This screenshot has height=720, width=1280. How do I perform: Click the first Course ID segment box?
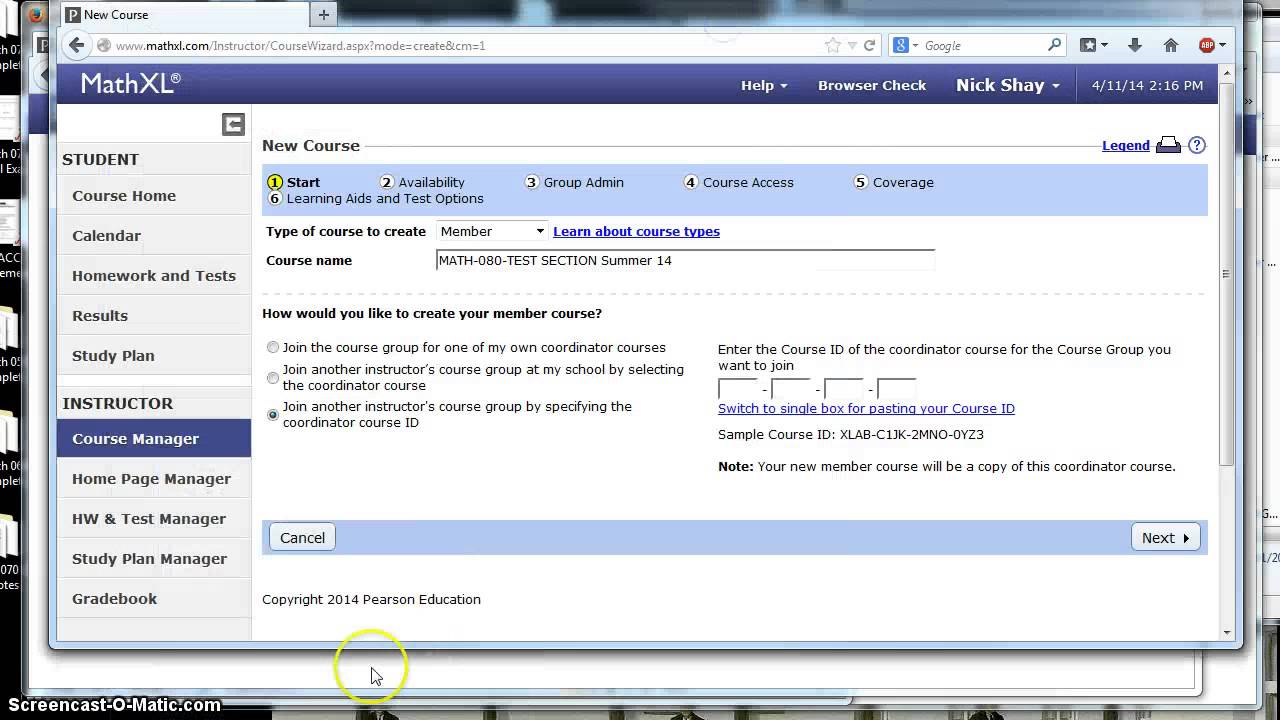coord(738,388)
